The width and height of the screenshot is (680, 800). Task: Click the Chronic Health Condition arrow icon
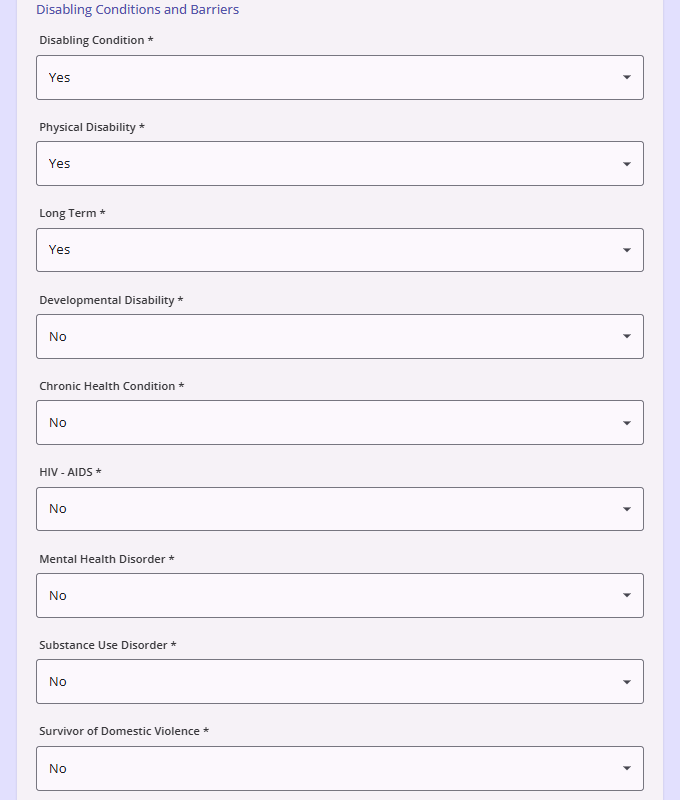(627, 423)
